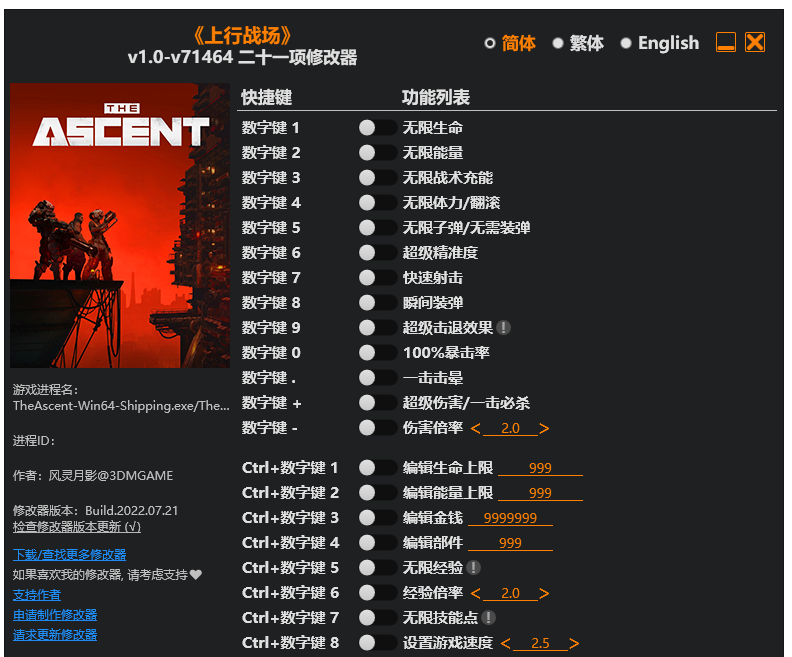Enable 超级伤害/一击必杀 toggle
Image resolution: width=792 pixels, height=657 pixels.
click(377, 402)
